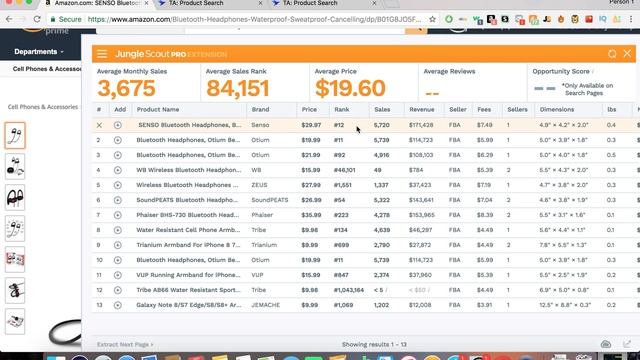The height and width of the screenshot is (360, 640).
Task: Add WB Wireless Bluetooth Headphones to tracker
Action: (x=118, y=170)
